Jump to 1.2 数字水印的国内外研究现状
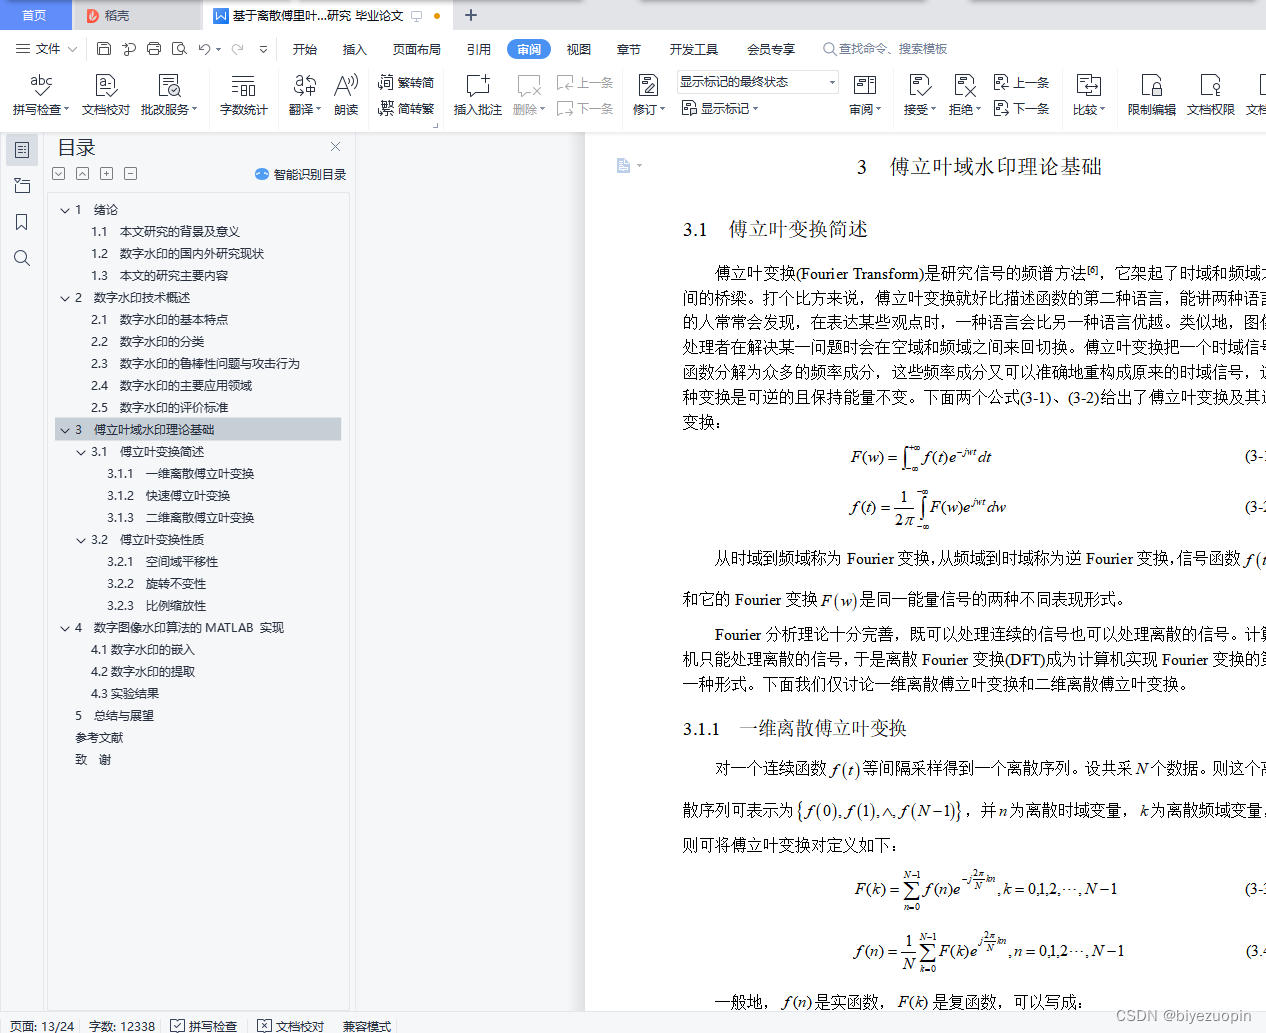 tap(177, 254)
